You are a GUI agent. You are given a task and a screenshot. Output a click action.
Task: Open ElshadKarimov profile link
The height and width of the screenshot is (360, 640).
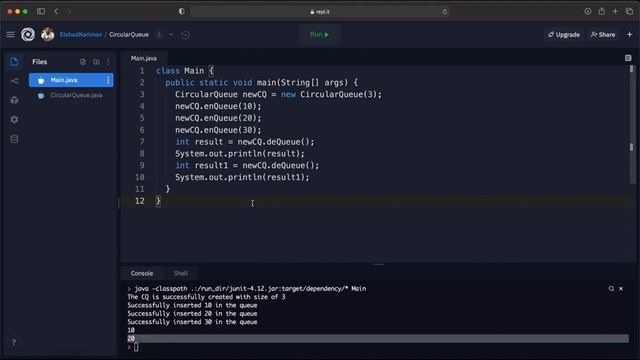click(x=80, y=35)
